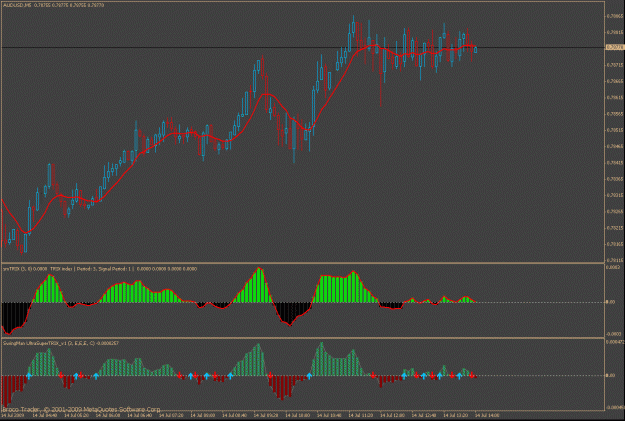The image size is (625, 421).
Task: Click the 14 Jul 2009 date label on the time axis
Action: tap(13, 415)
